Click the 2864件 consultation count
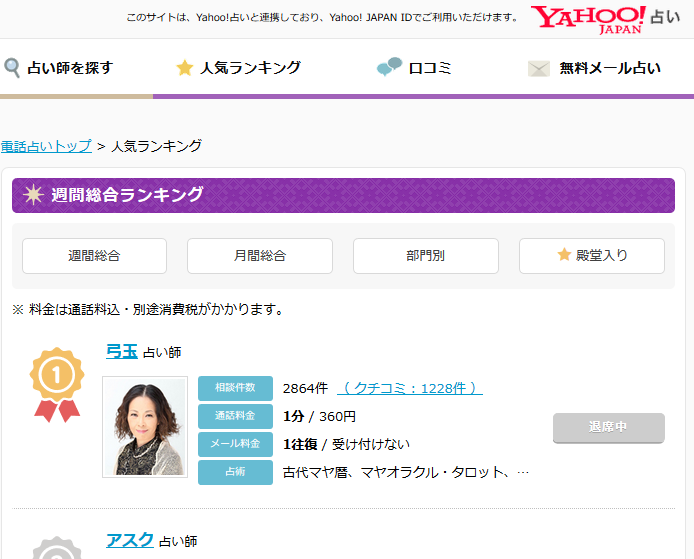 [305, 388]
